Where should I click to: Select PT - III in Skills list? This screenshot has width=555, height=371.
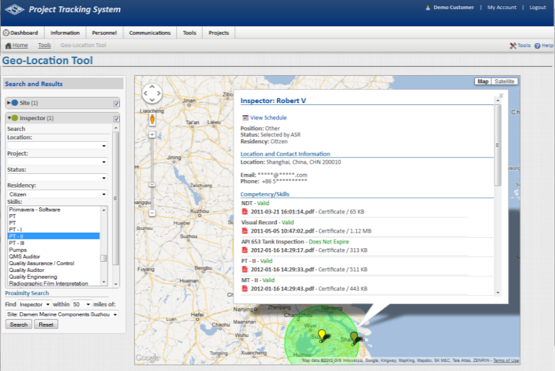(x=54, y=243)
